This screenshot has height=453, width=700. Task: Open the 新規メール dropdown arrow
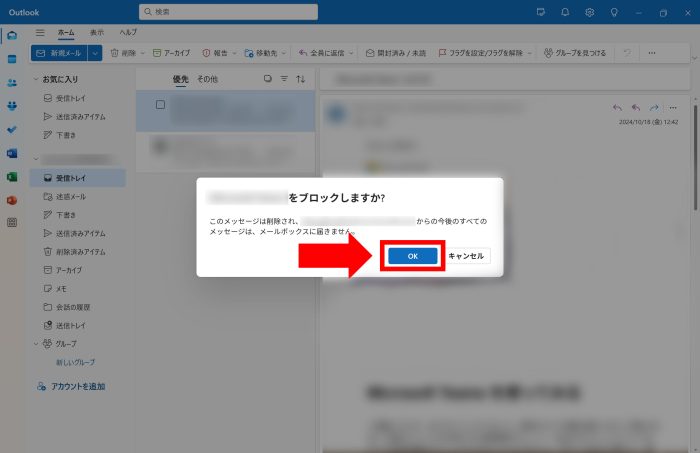[95, 52]
